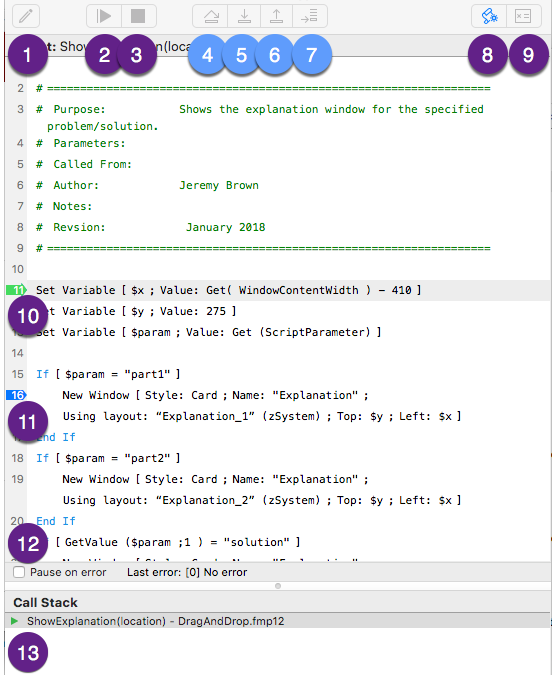
Task: Click line number 19 in the gutter
Action: click(17, 479)
